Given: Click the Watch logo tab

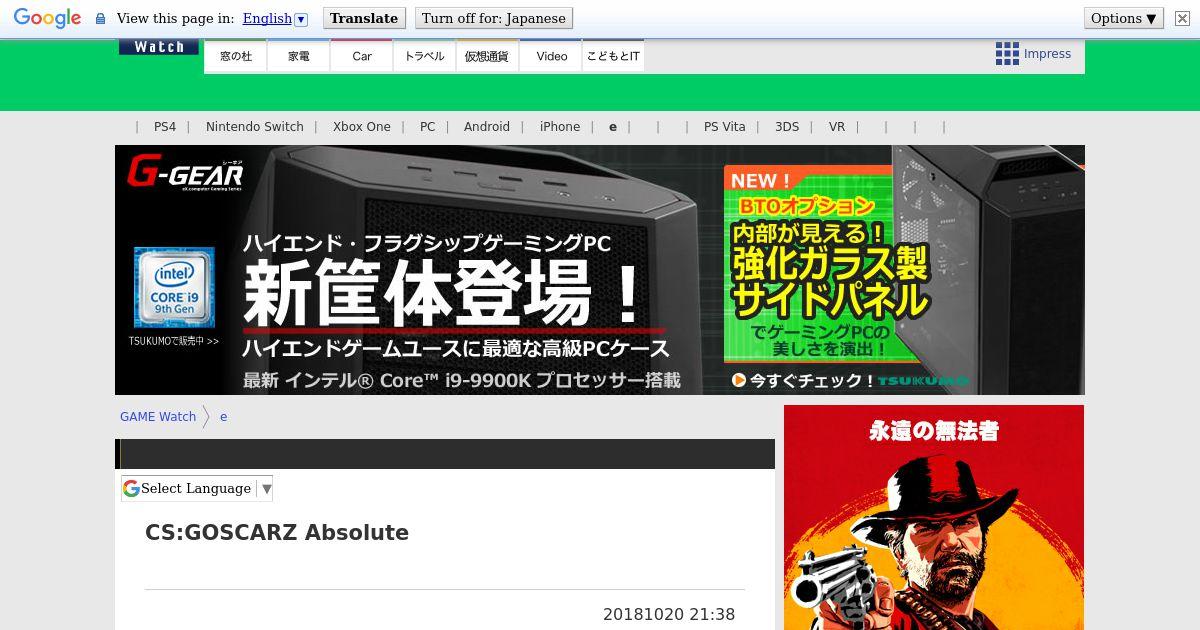Looking at the screenshot, I should point(159,47).
